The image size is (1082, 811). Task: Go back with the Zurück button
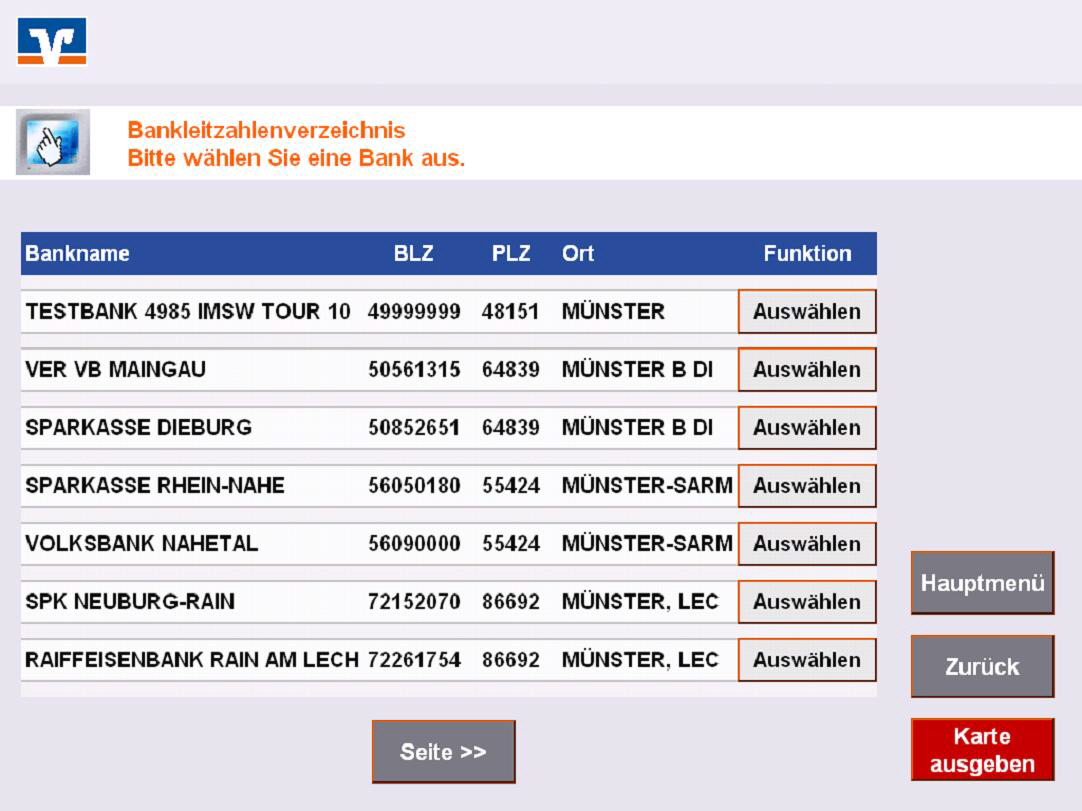point(982,667)
